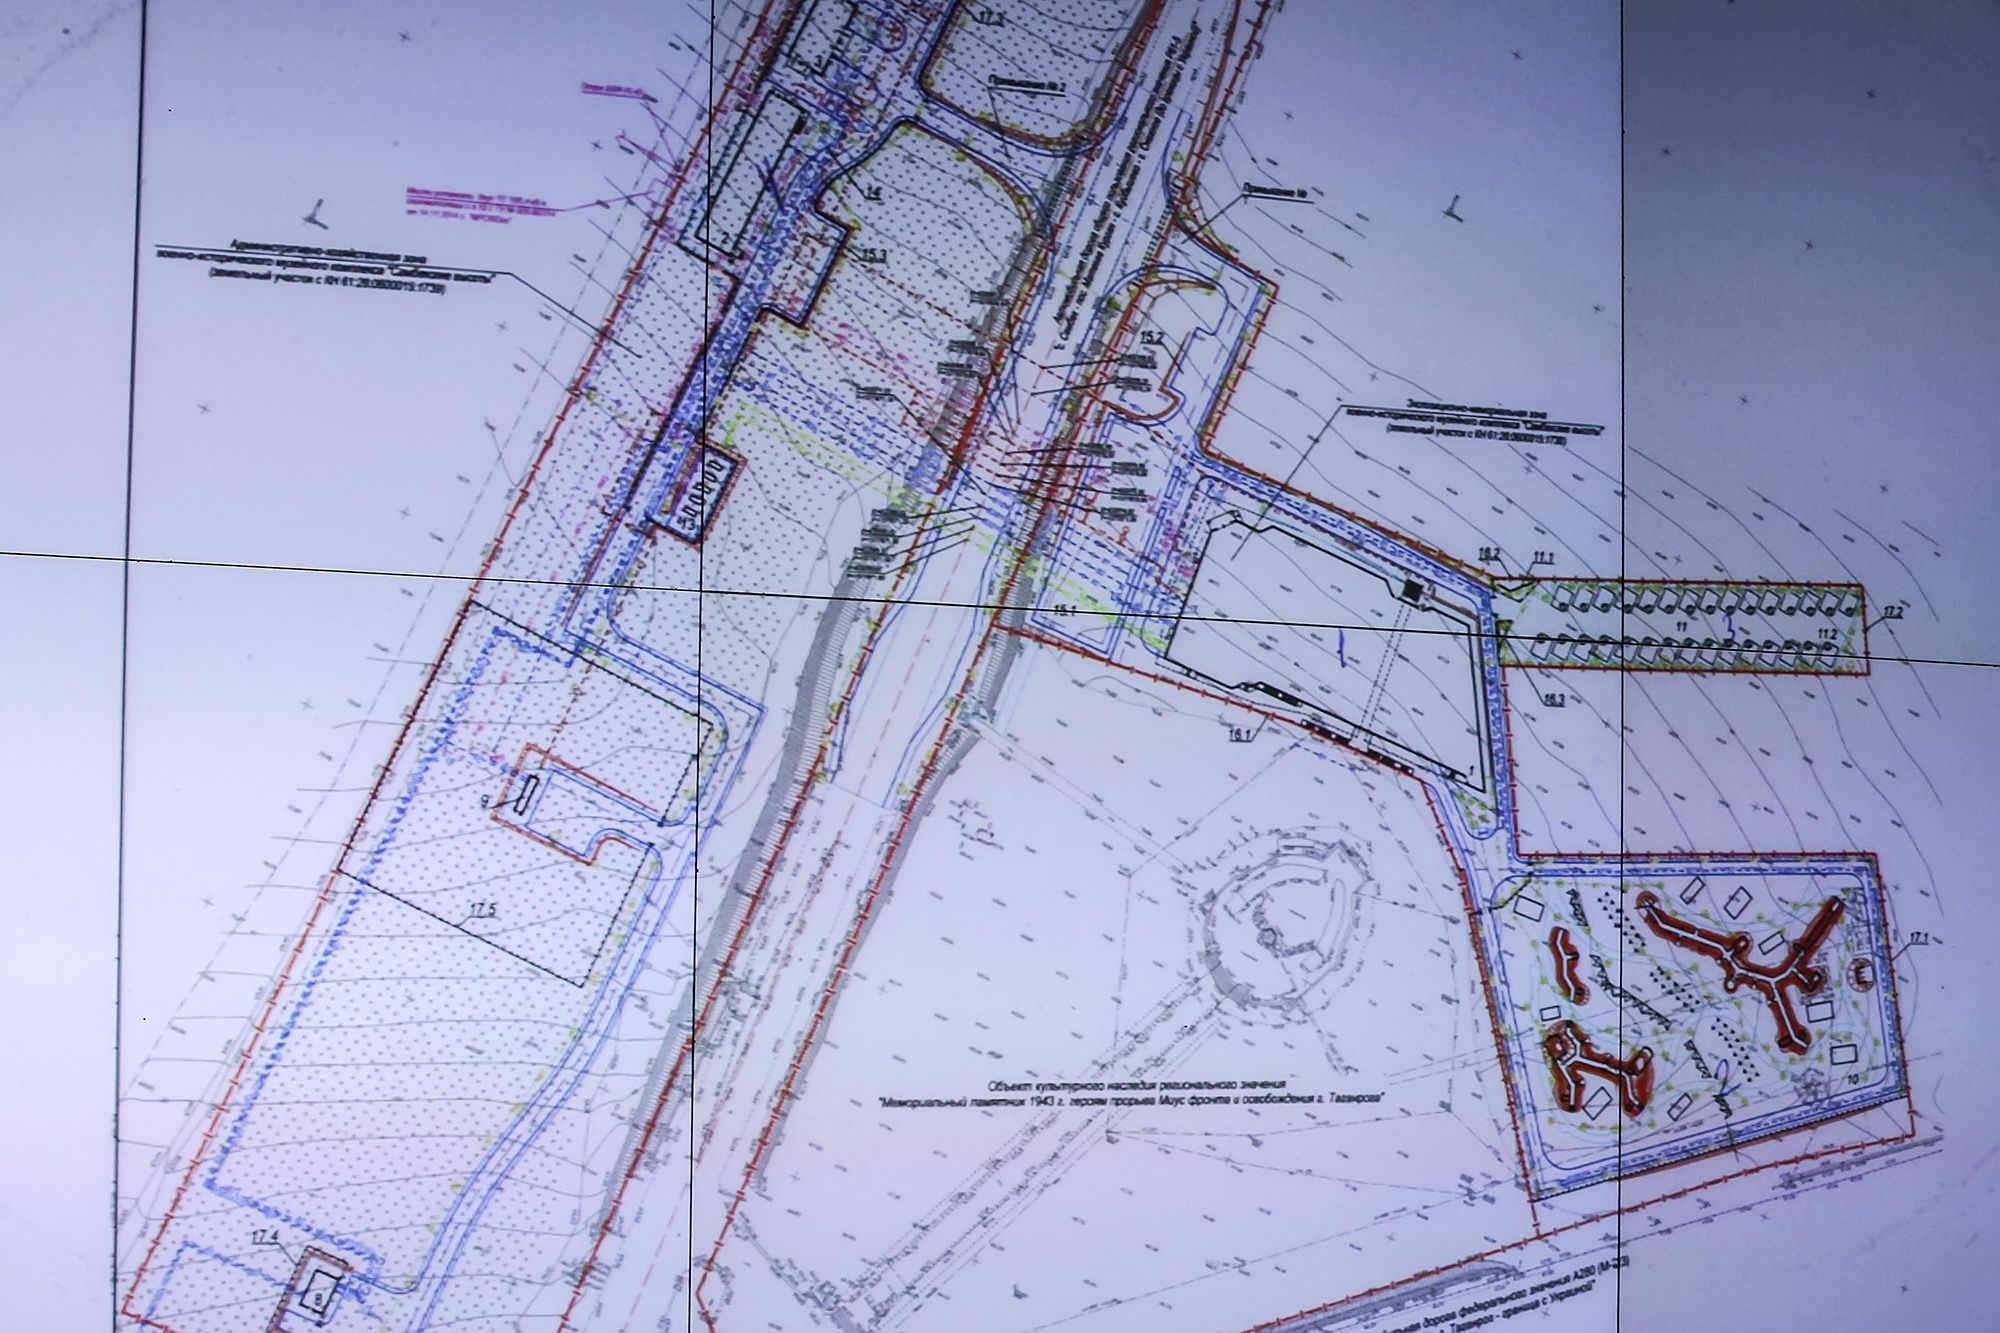Click the plan label "11.1"
The height and width of the screenshot is (1333, 2000).
click(x=1544, y=558)
